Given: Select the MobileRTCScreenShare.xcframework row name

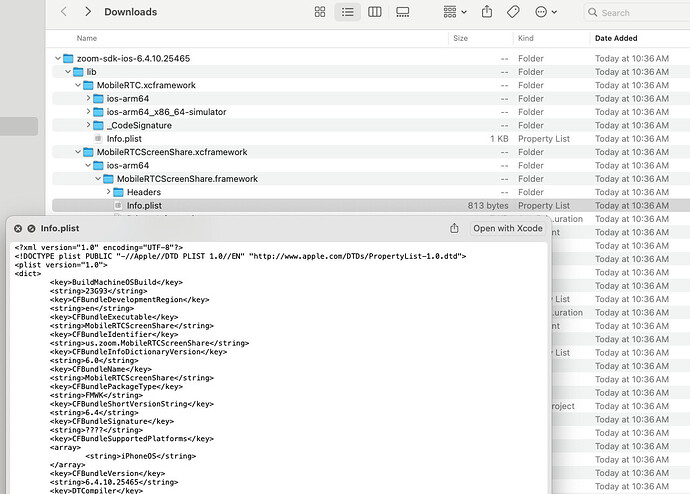Looking at the screenshot, I should tap(172, 152).
